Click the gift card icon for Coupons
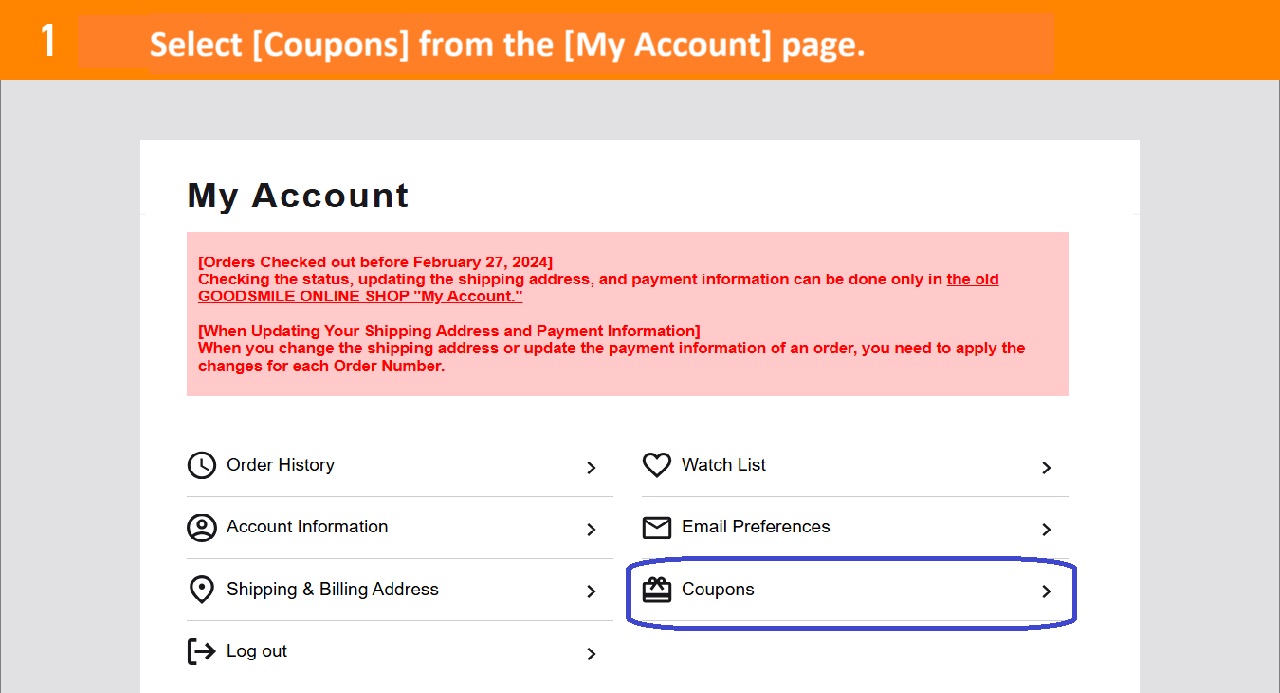 click(657, 590)
